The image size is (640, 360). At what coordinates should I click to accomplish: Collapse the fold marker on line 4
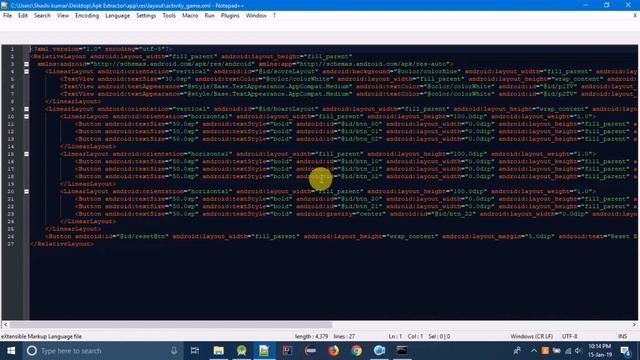click(27, 71)
